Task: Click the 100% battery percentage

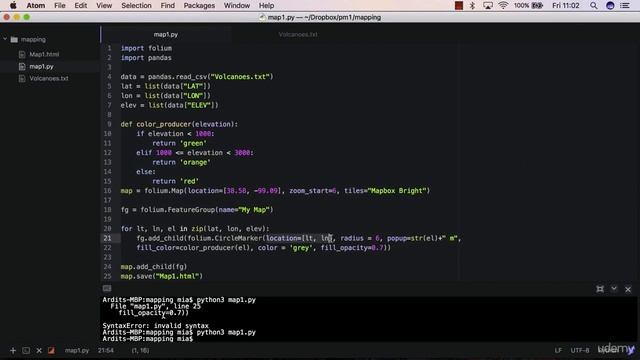Action: pyautogui.click(x=521, y=6)
